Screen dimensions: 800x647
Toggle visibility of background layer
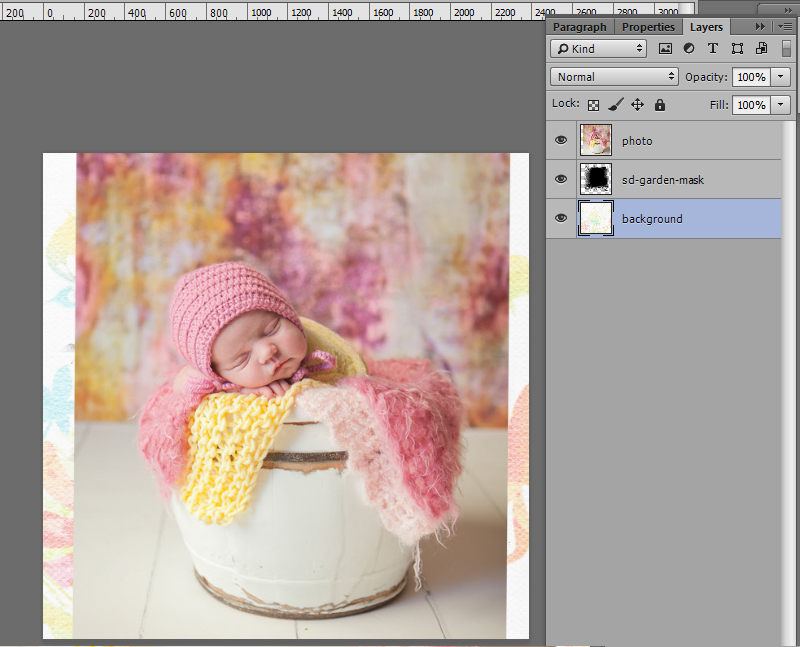click(x=561, y=218)
